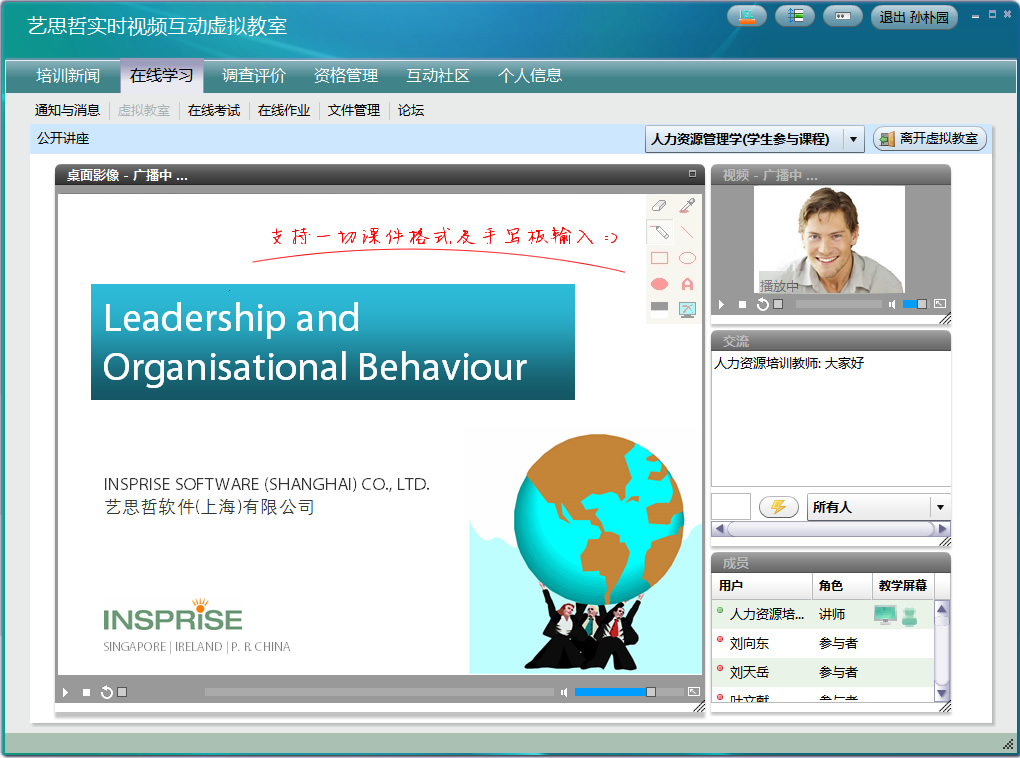The height and width of the screenshot is (758, 1020).
Task: Click the chat message input field
Action: (731, 507)
